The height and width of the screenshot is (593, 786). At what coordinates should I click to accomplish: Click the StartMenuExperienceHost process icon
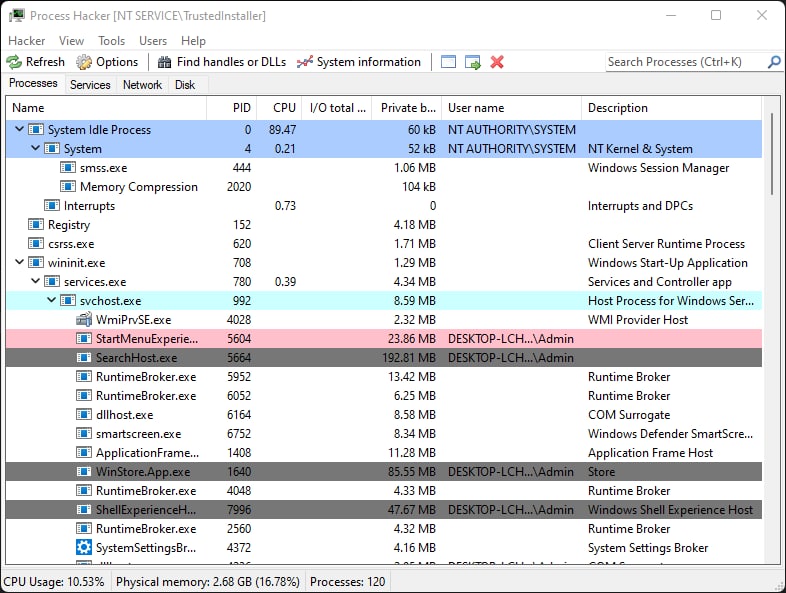pyautogui.click(x=84, y=338)
